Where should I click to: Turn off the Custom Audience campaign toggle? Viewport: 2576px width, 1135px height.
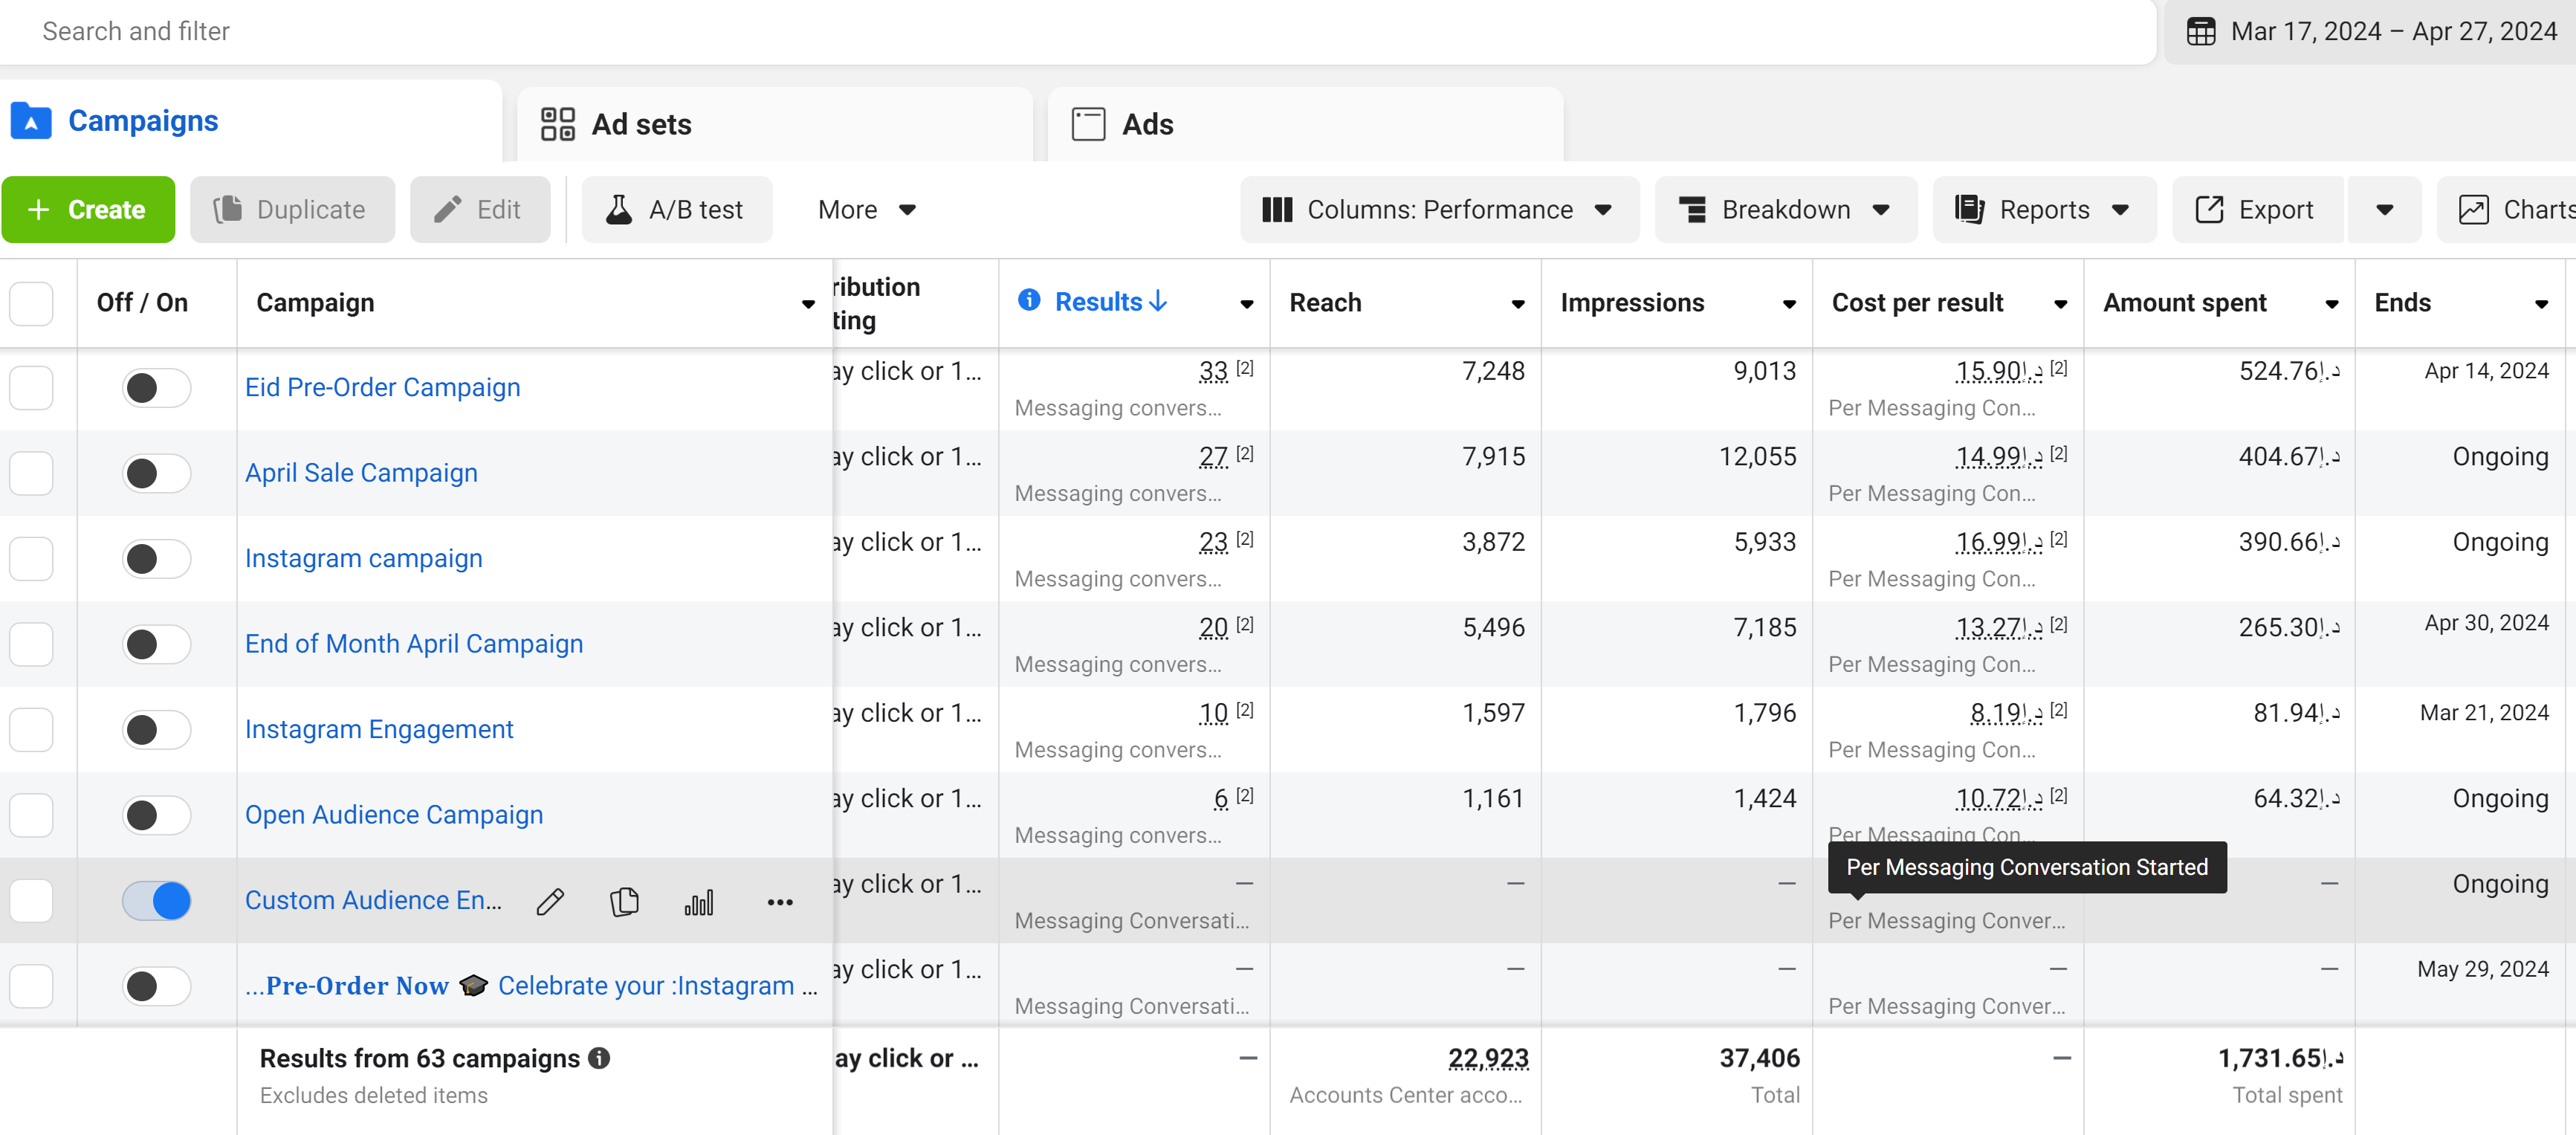pyautogui.click(x=157, y=901)
